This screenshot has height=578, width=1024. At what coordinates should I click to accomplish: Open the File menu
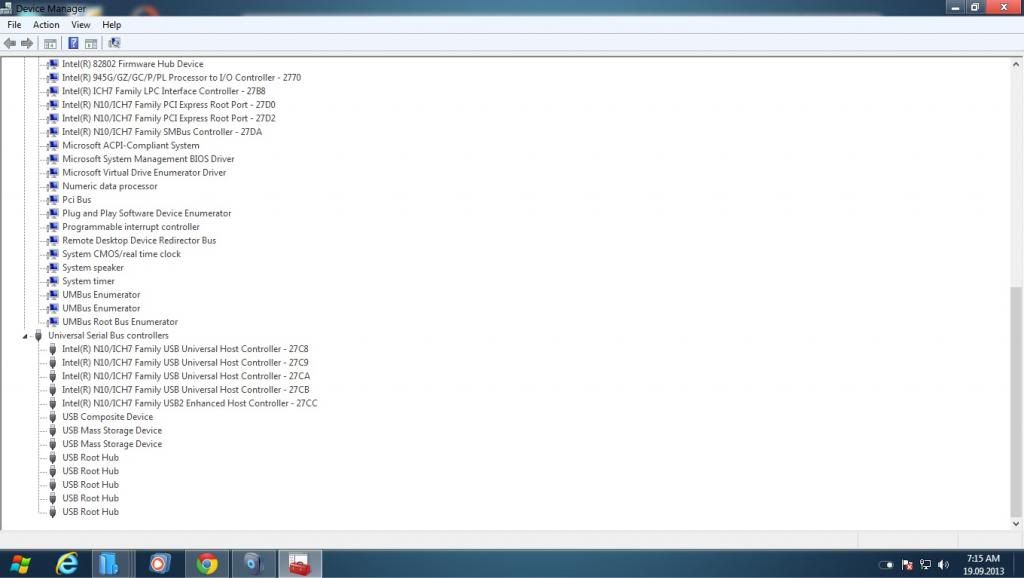14,25
